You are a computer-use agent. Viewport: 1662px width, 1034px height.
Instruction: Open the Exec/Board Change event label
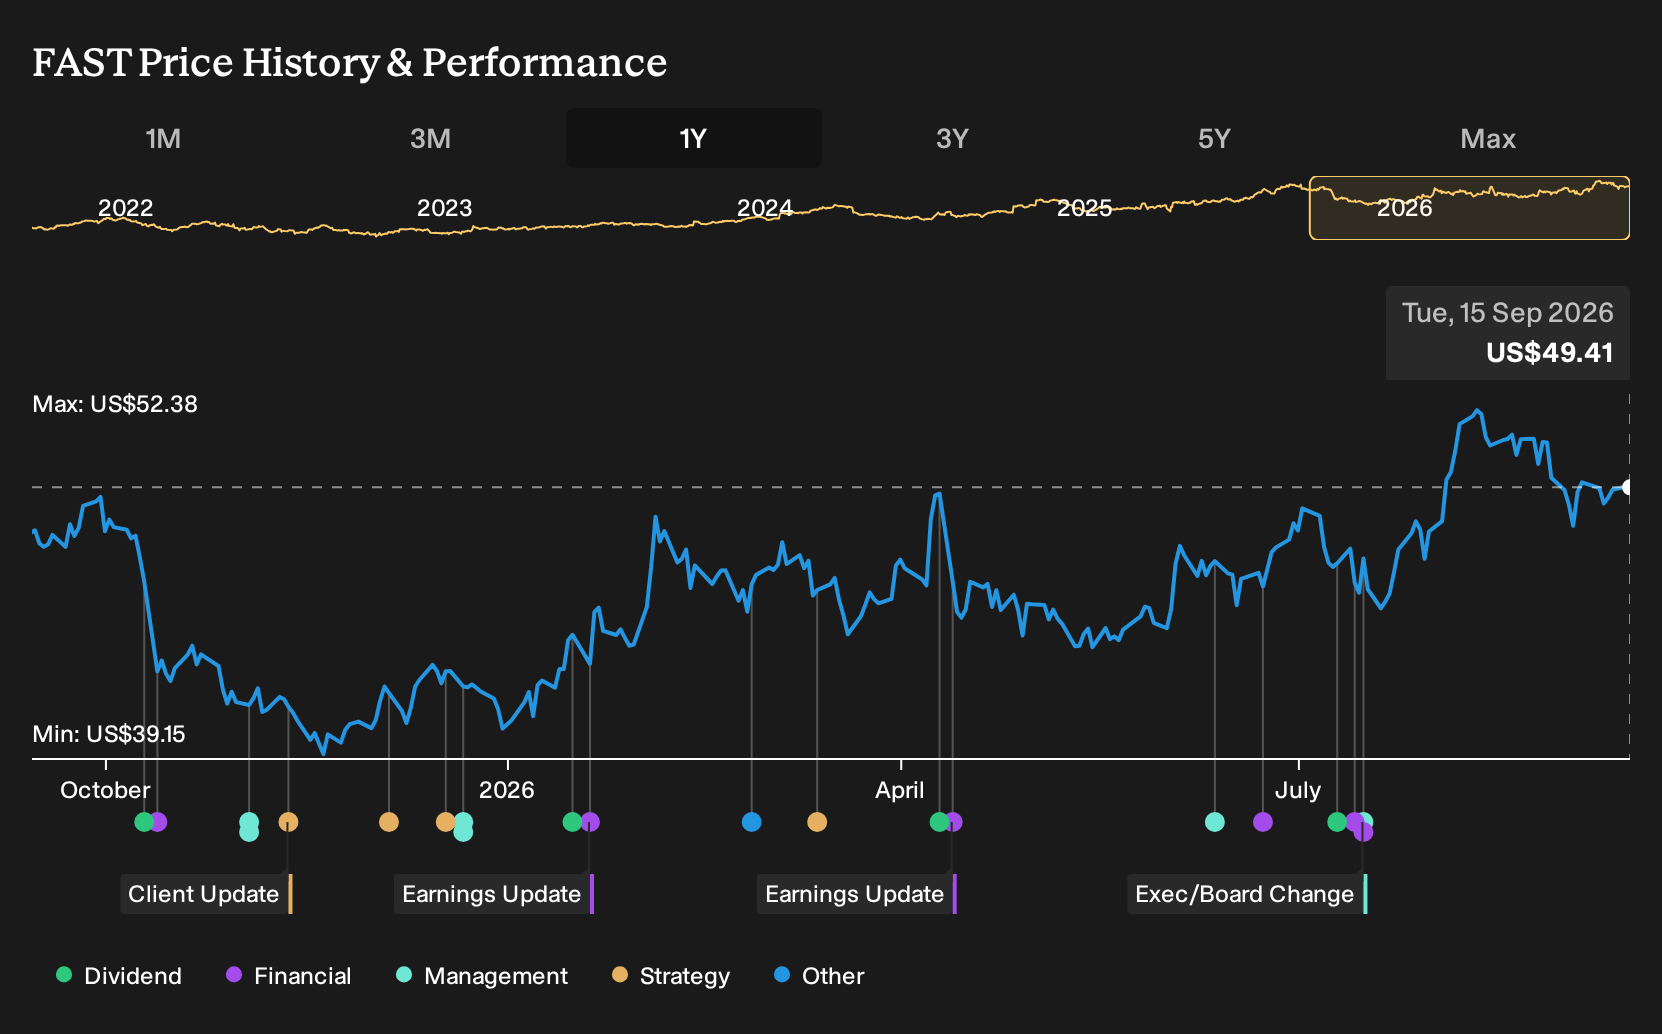point(1247,894)
